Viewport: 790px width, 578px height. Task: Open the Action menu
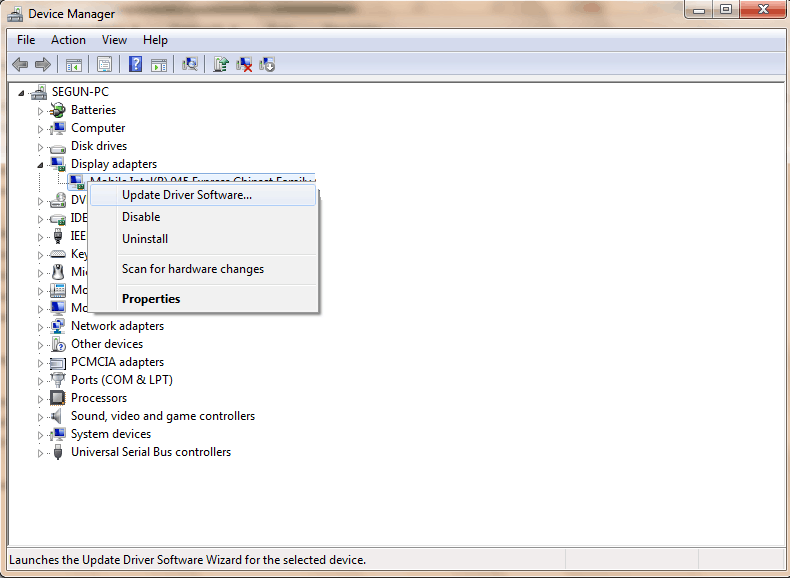68,40
